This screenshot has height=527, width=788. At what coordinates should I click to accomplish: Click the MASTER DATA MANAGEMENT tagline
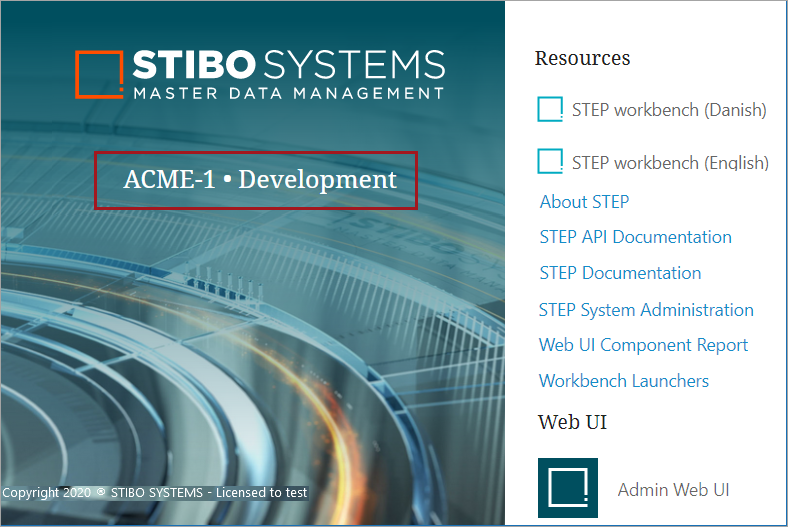point(289,93)
